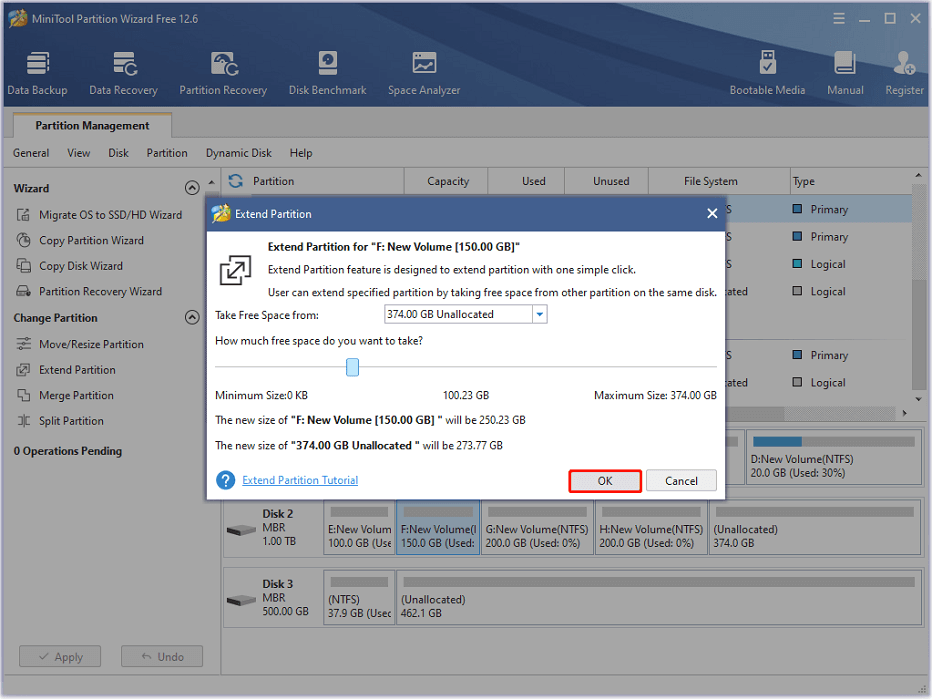Open the Dynamic Disk menu
932x700 pixels.
(x=239, y=153)
